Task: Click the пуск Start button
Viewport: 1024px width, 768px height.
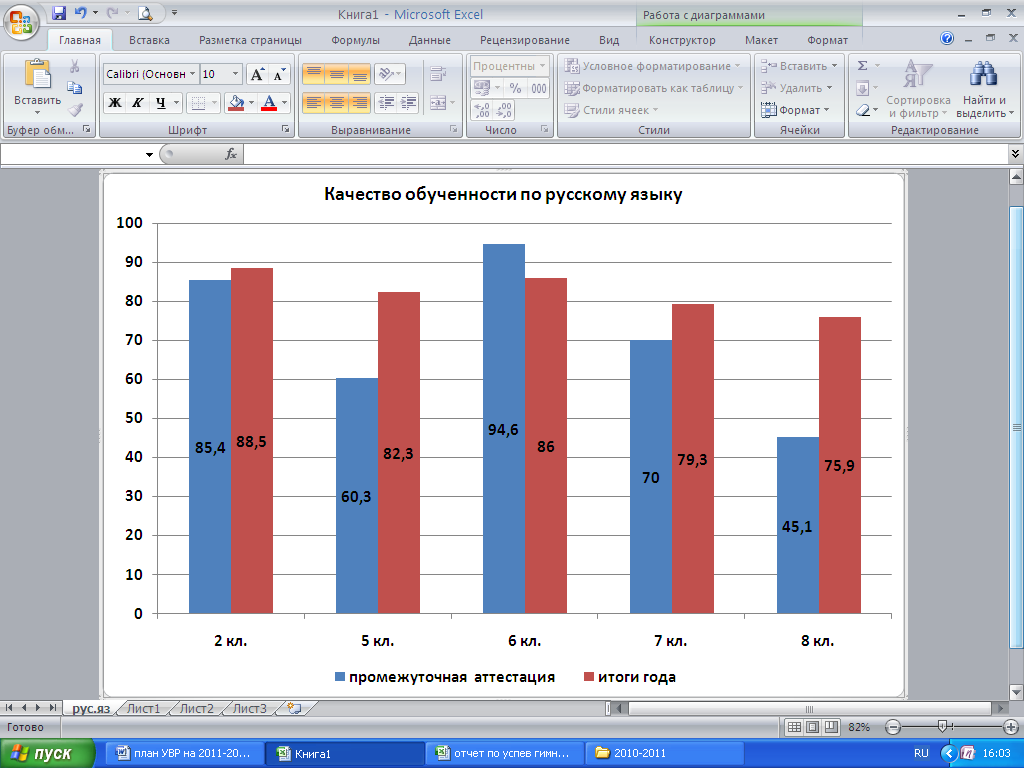Action: (x=48, y=753)
